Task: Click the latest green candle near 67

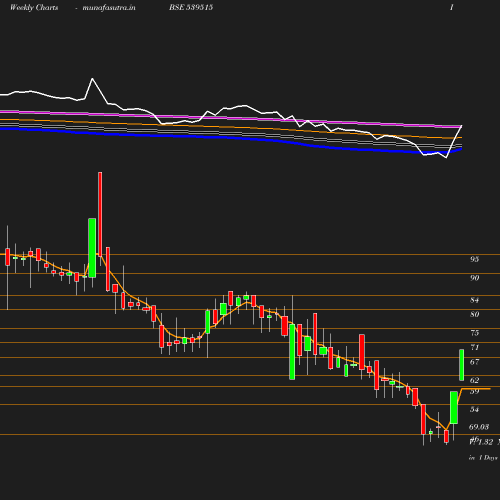Action: pos(462,365)
